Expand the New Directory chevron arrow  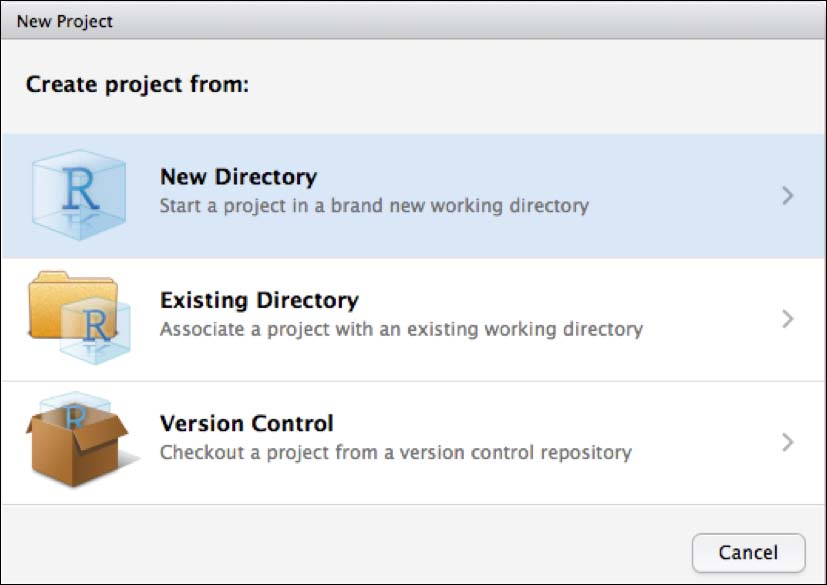(x=788, y=196)
